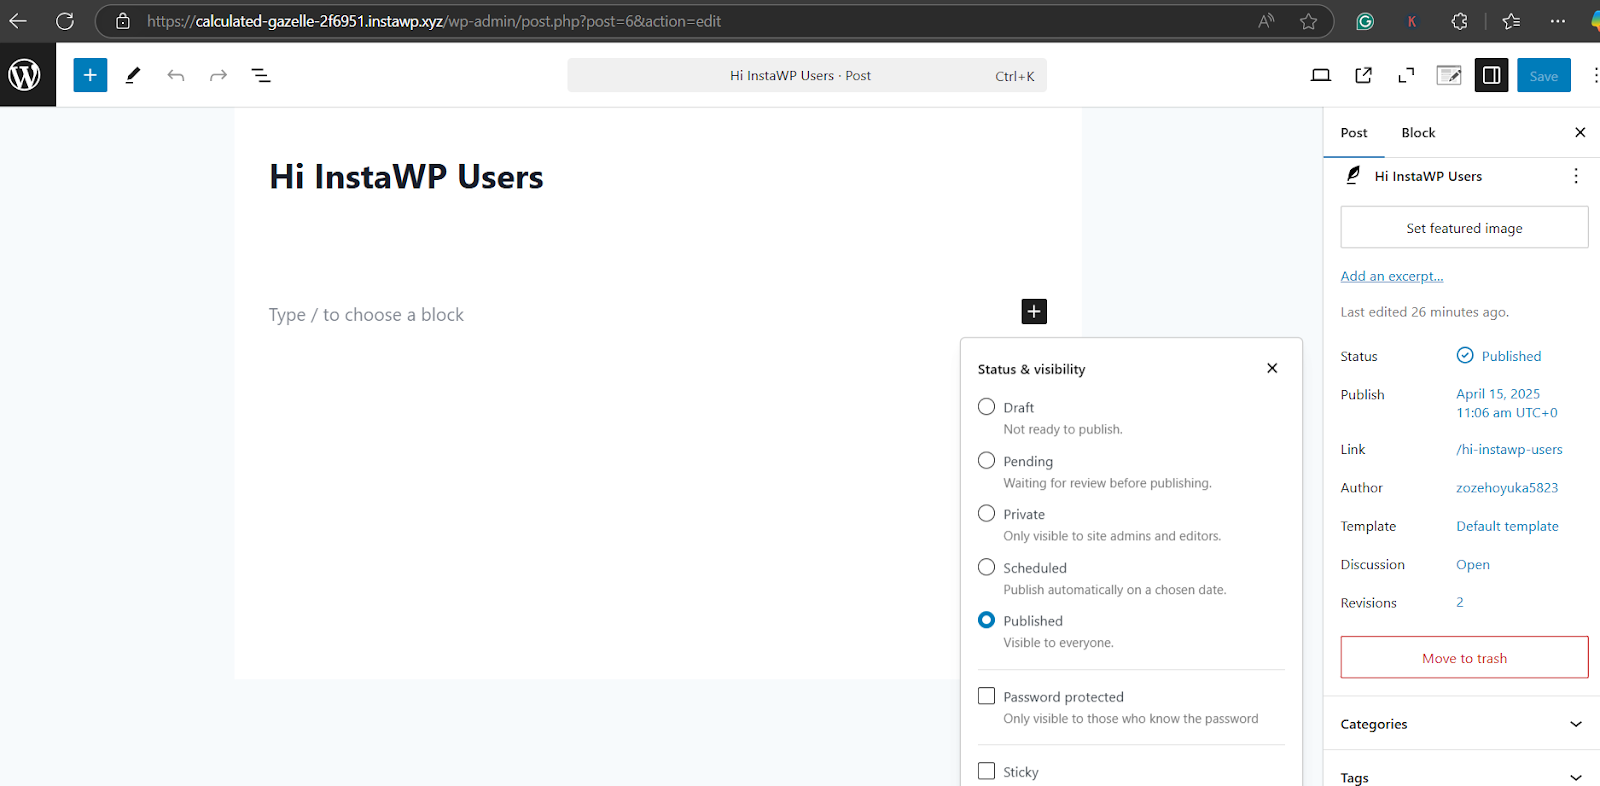1600x786 pixels.
Task: Close the Status & visibility popover
Action: pos(1272,368)
